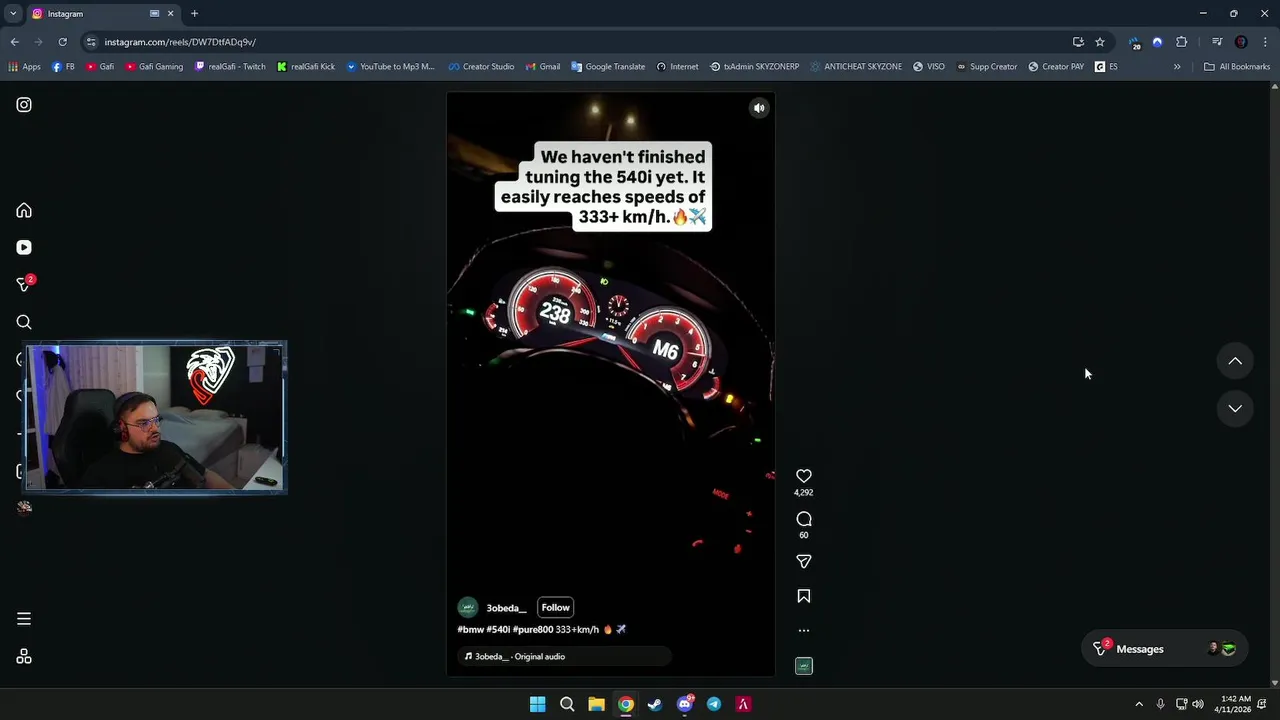The image size is (1280, 720).
Task: Follow the 3obeda__ account
Action: click(x=555, y=607)
